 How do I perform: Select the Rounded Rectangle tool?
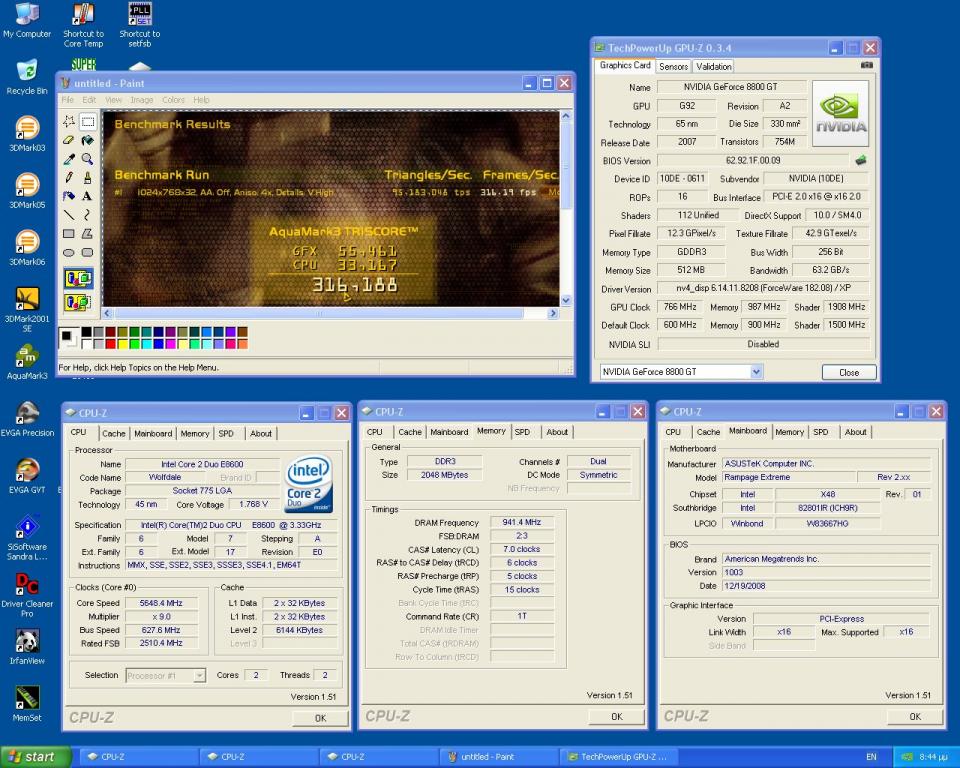88,252
